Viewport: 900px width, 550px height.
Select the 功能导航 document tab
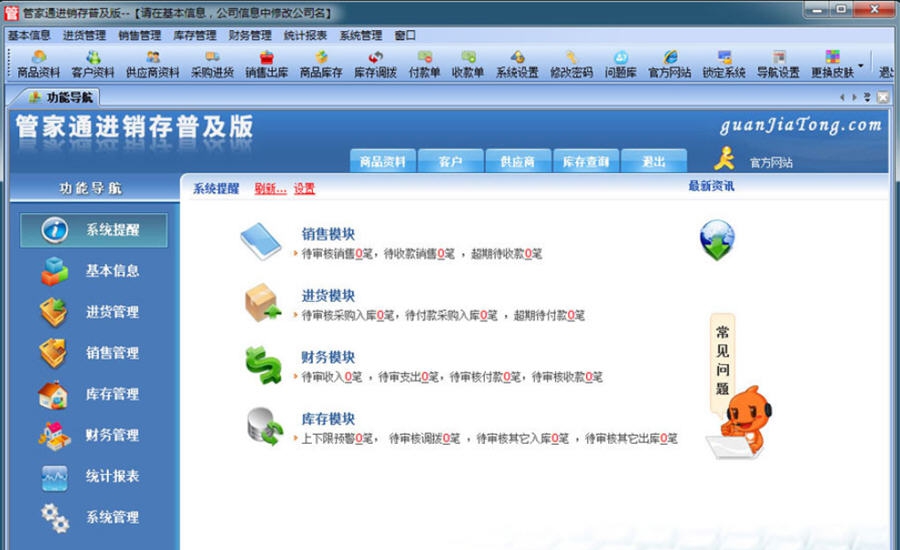(60, 97)
